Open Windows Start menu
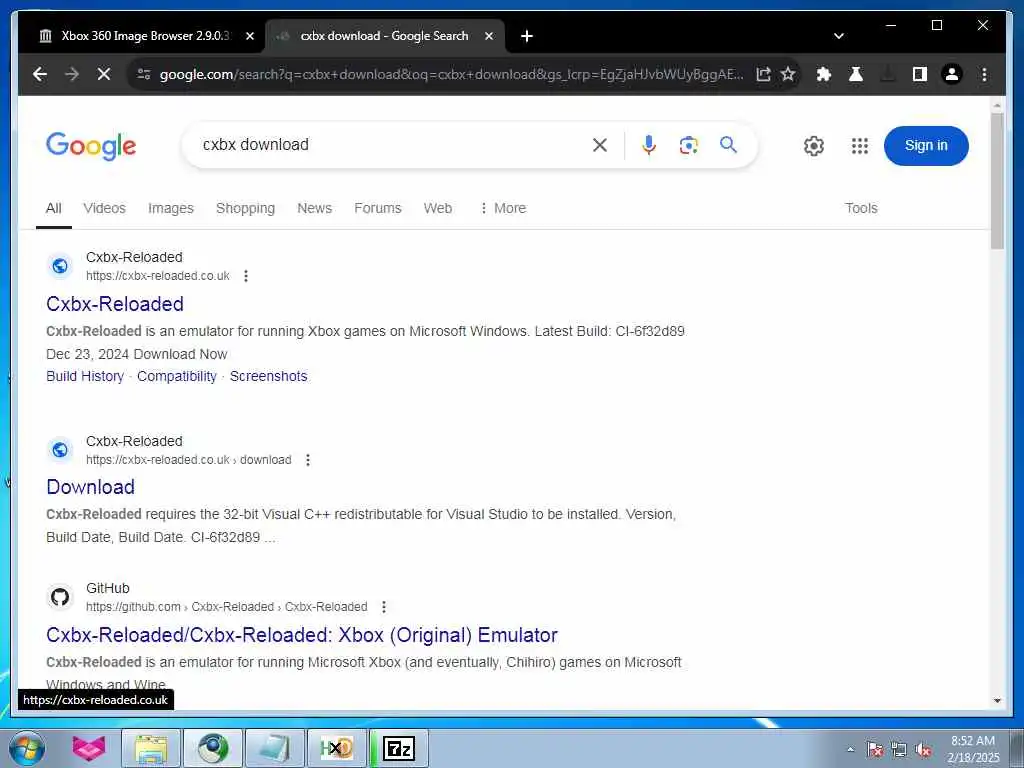 (27, 749)
